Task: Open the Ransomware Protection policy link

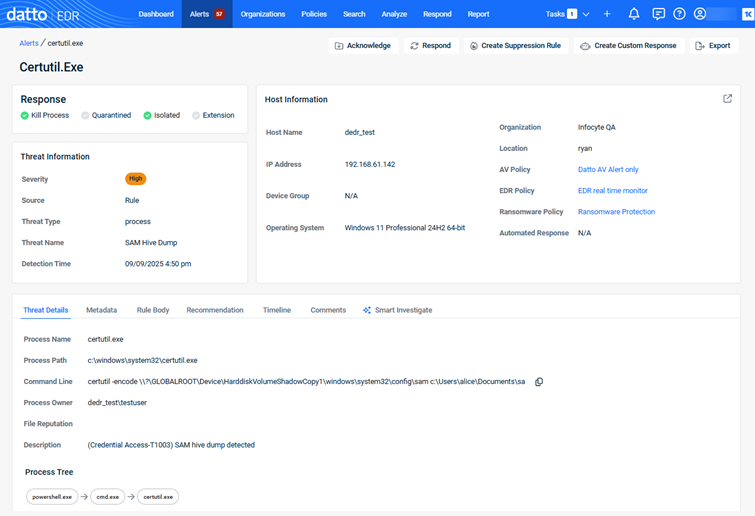Action: click(x=616, y=212)
